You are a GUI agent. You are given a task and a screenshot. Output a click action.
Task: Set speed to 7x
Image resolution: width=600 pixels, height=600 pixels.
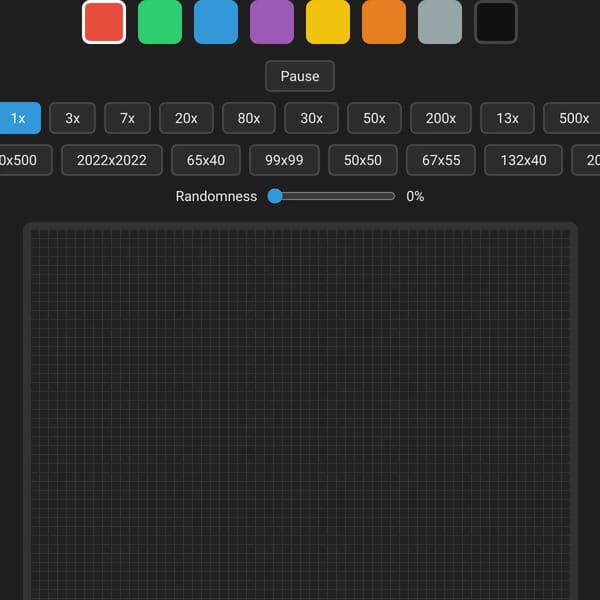point(127,118)
